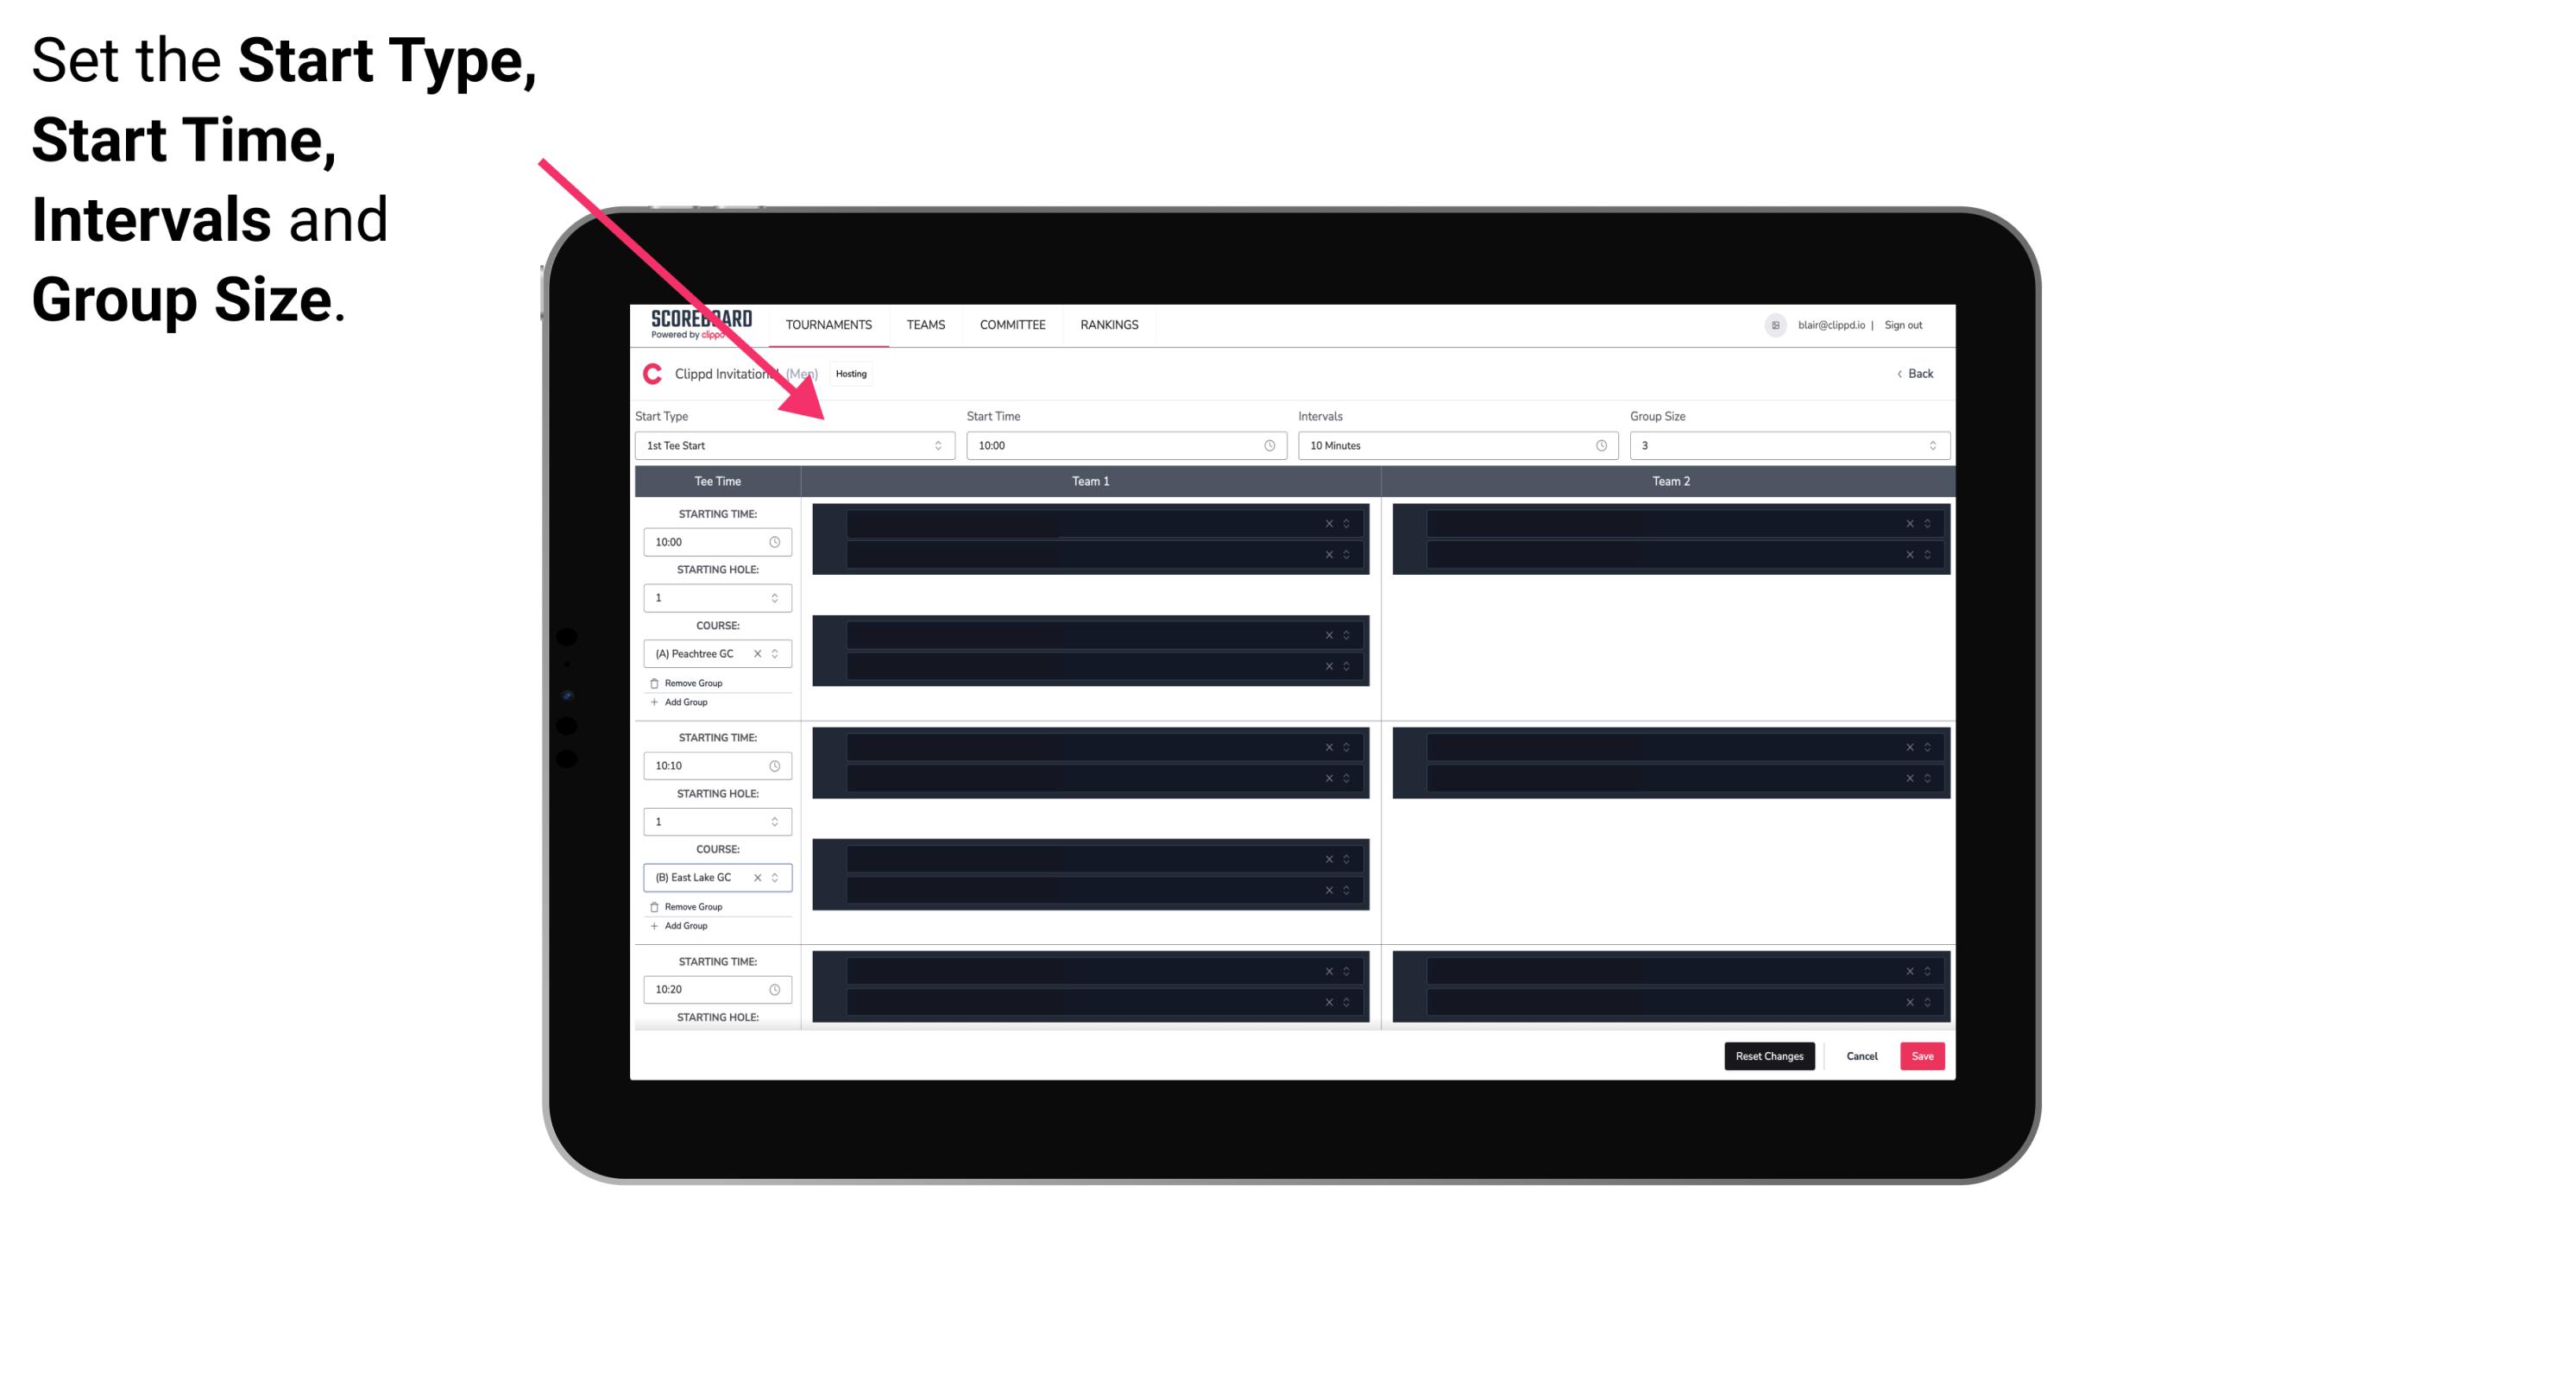The width and height of the screenshot is (2576, 1386).
Task: Select the RANKINGS tab
Action: 1109,324
